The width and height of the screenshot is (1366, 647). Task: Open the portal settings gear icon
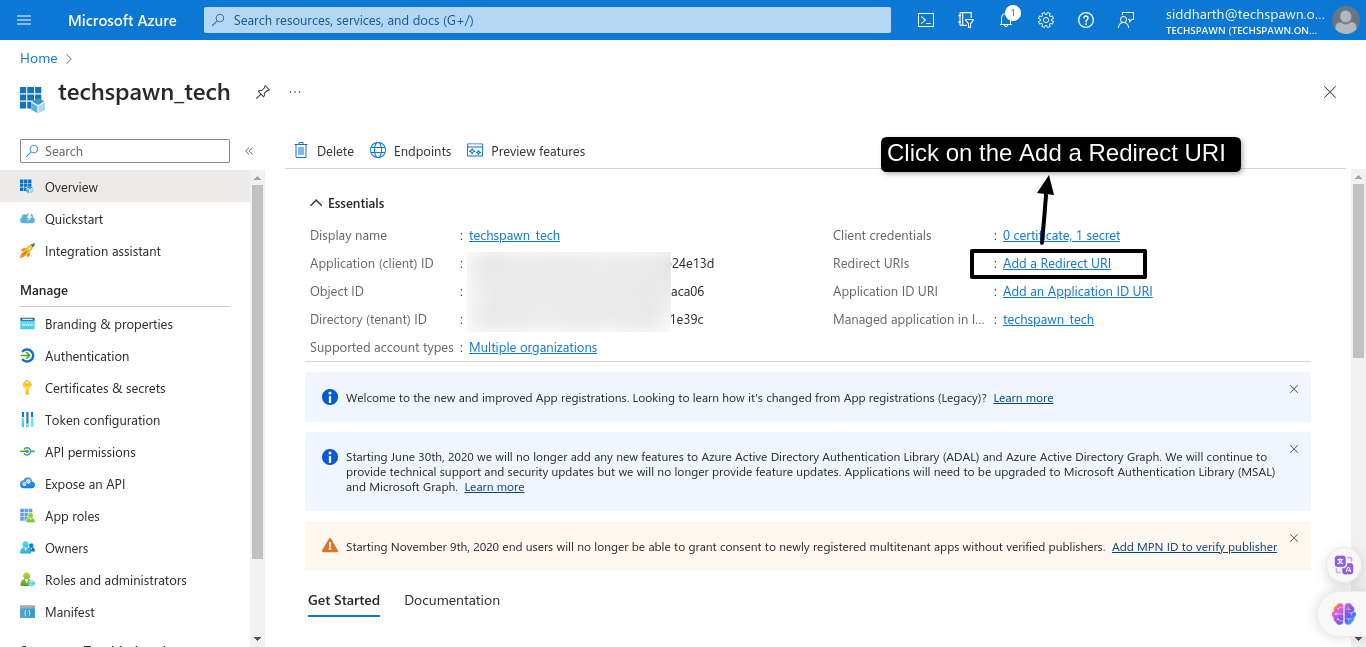pos(1046,20)
